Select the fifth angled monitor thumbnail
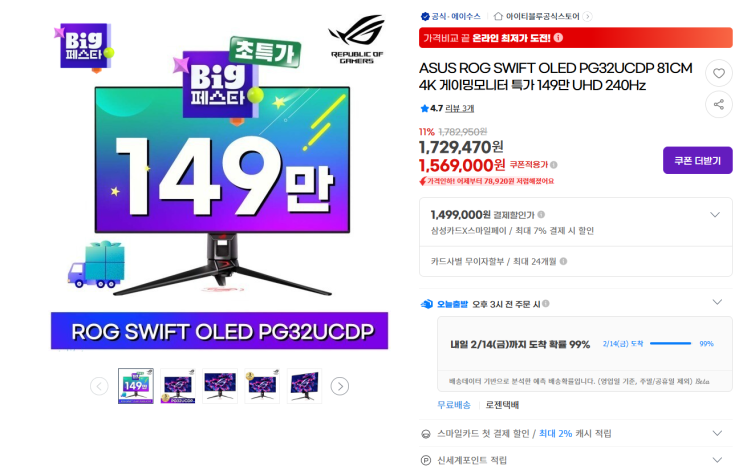 coord(304,386)
